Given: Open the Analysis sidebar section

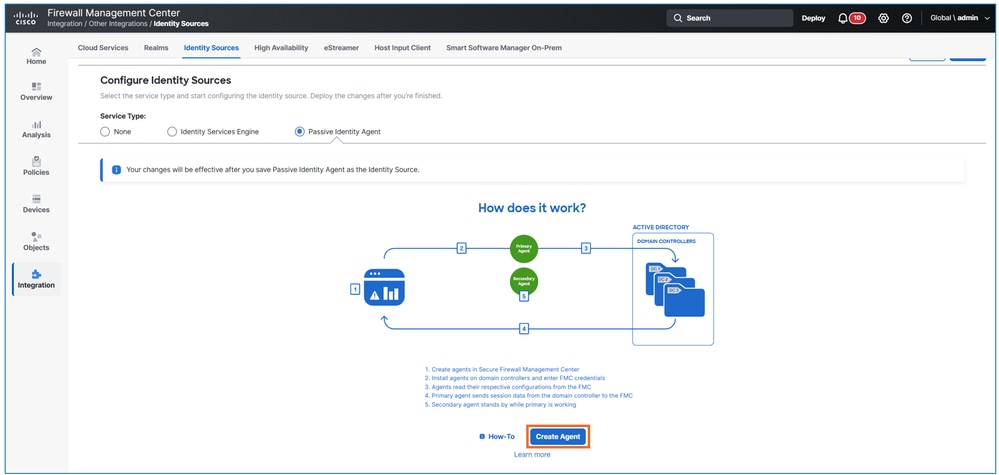Looking at the screenshot, I should [36, 129].
